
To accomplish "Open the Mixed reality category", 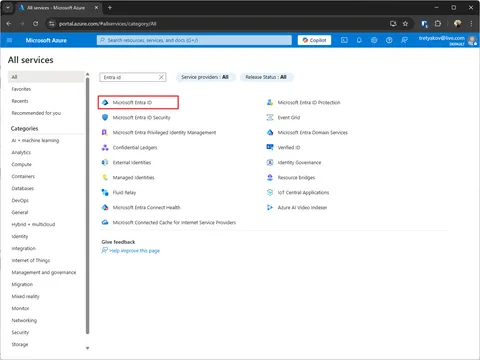I will pos(25,296).
